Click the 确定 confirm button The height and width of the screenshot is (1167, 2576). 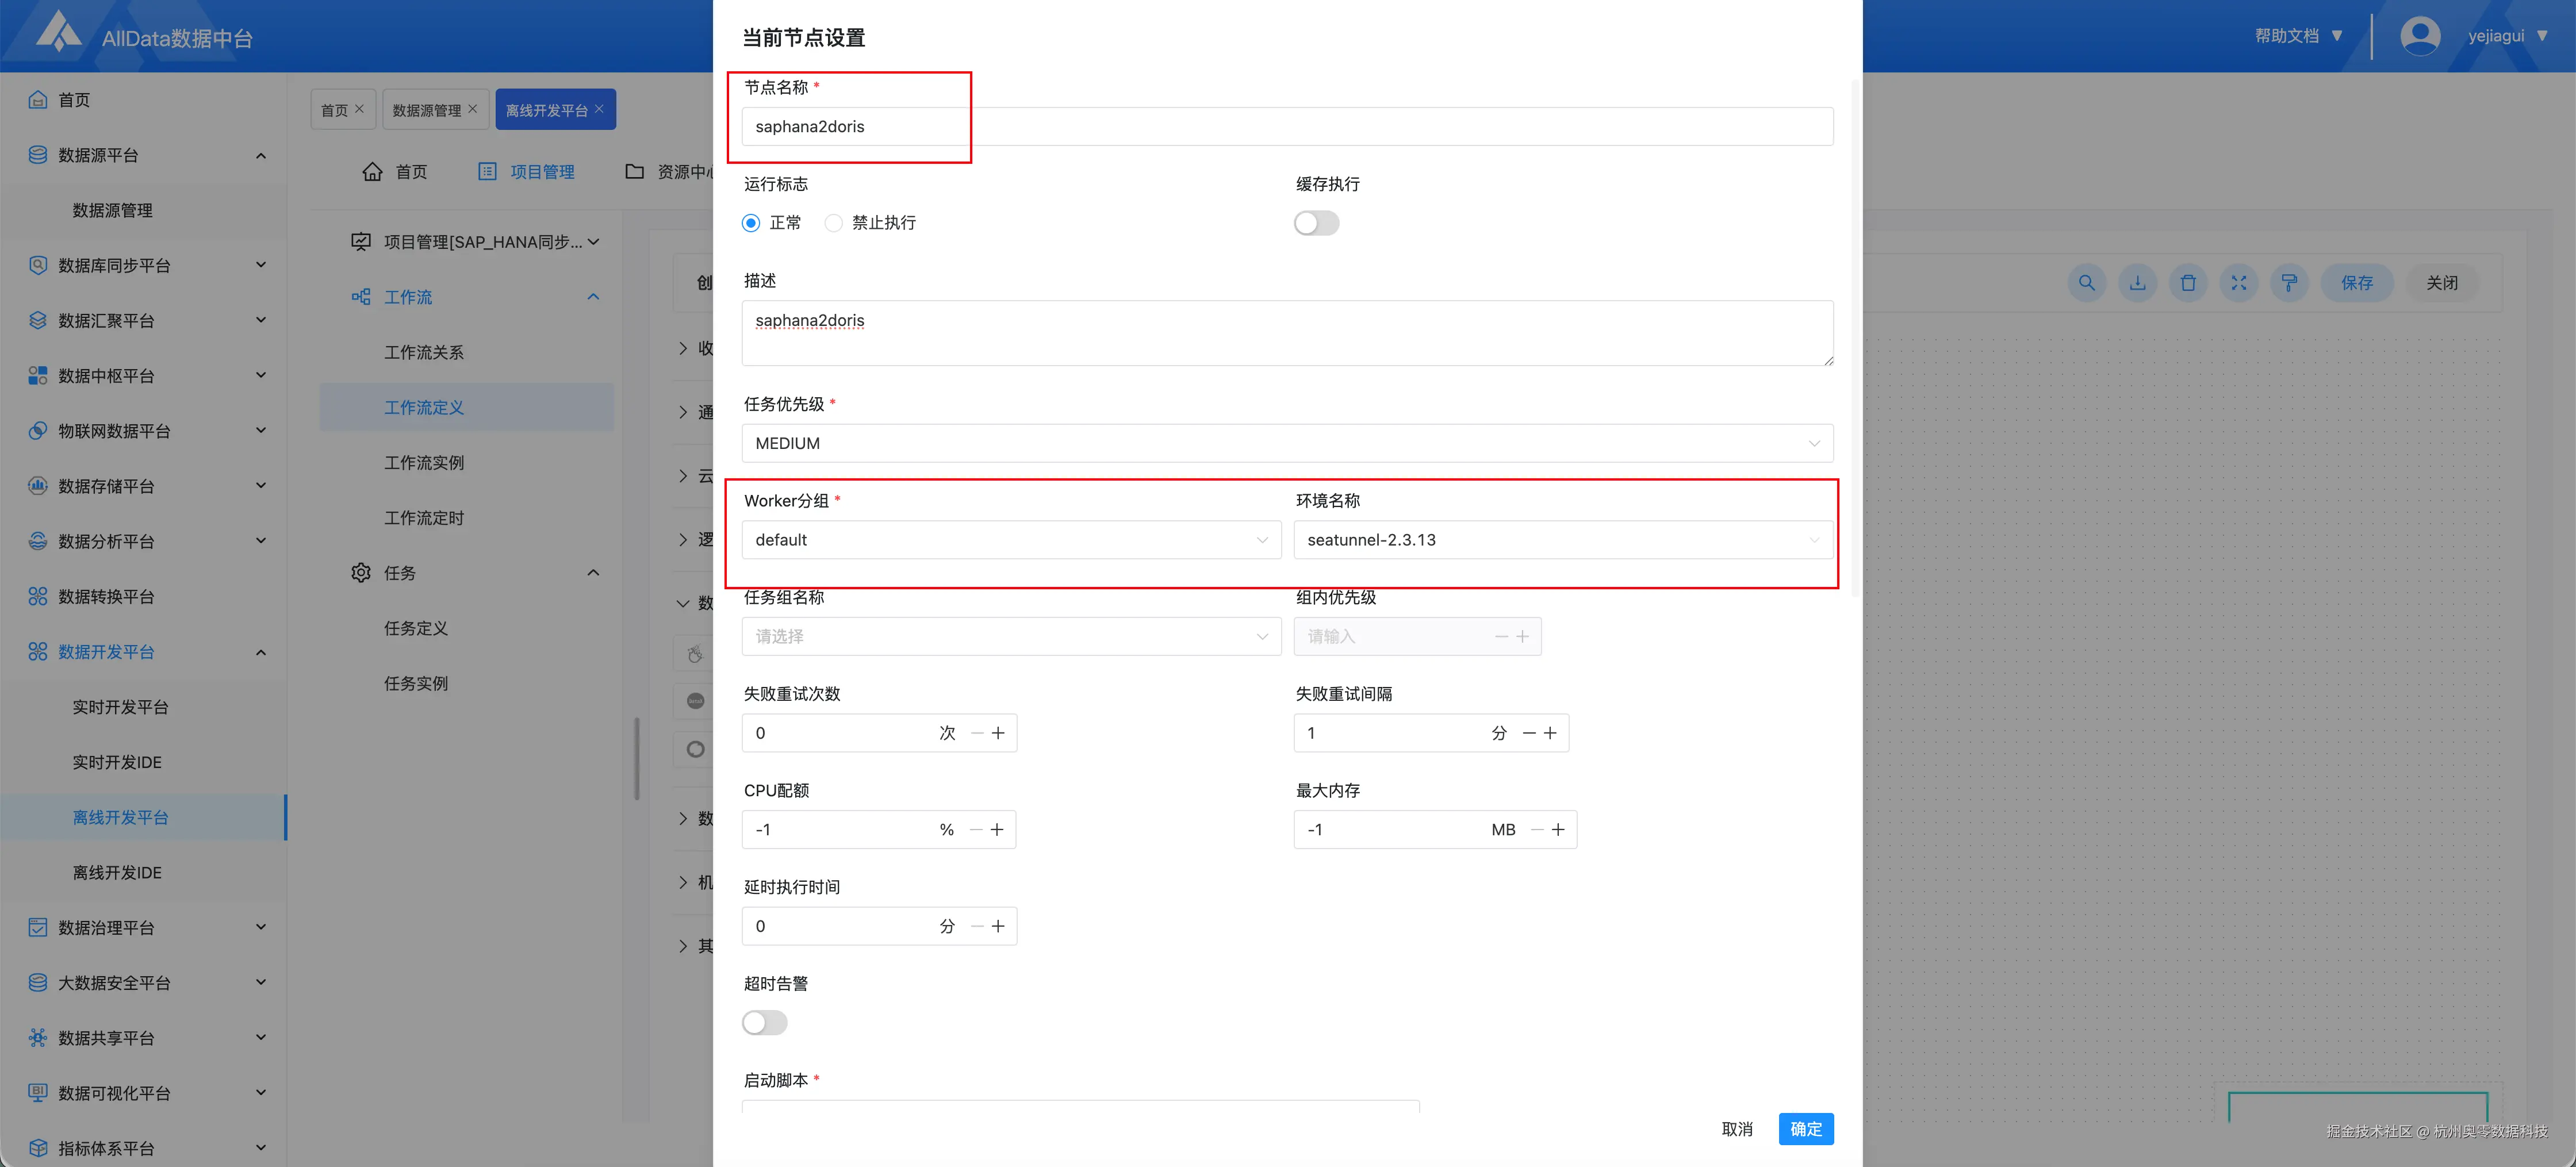pyautogui.click(x=1805, y=1129)
